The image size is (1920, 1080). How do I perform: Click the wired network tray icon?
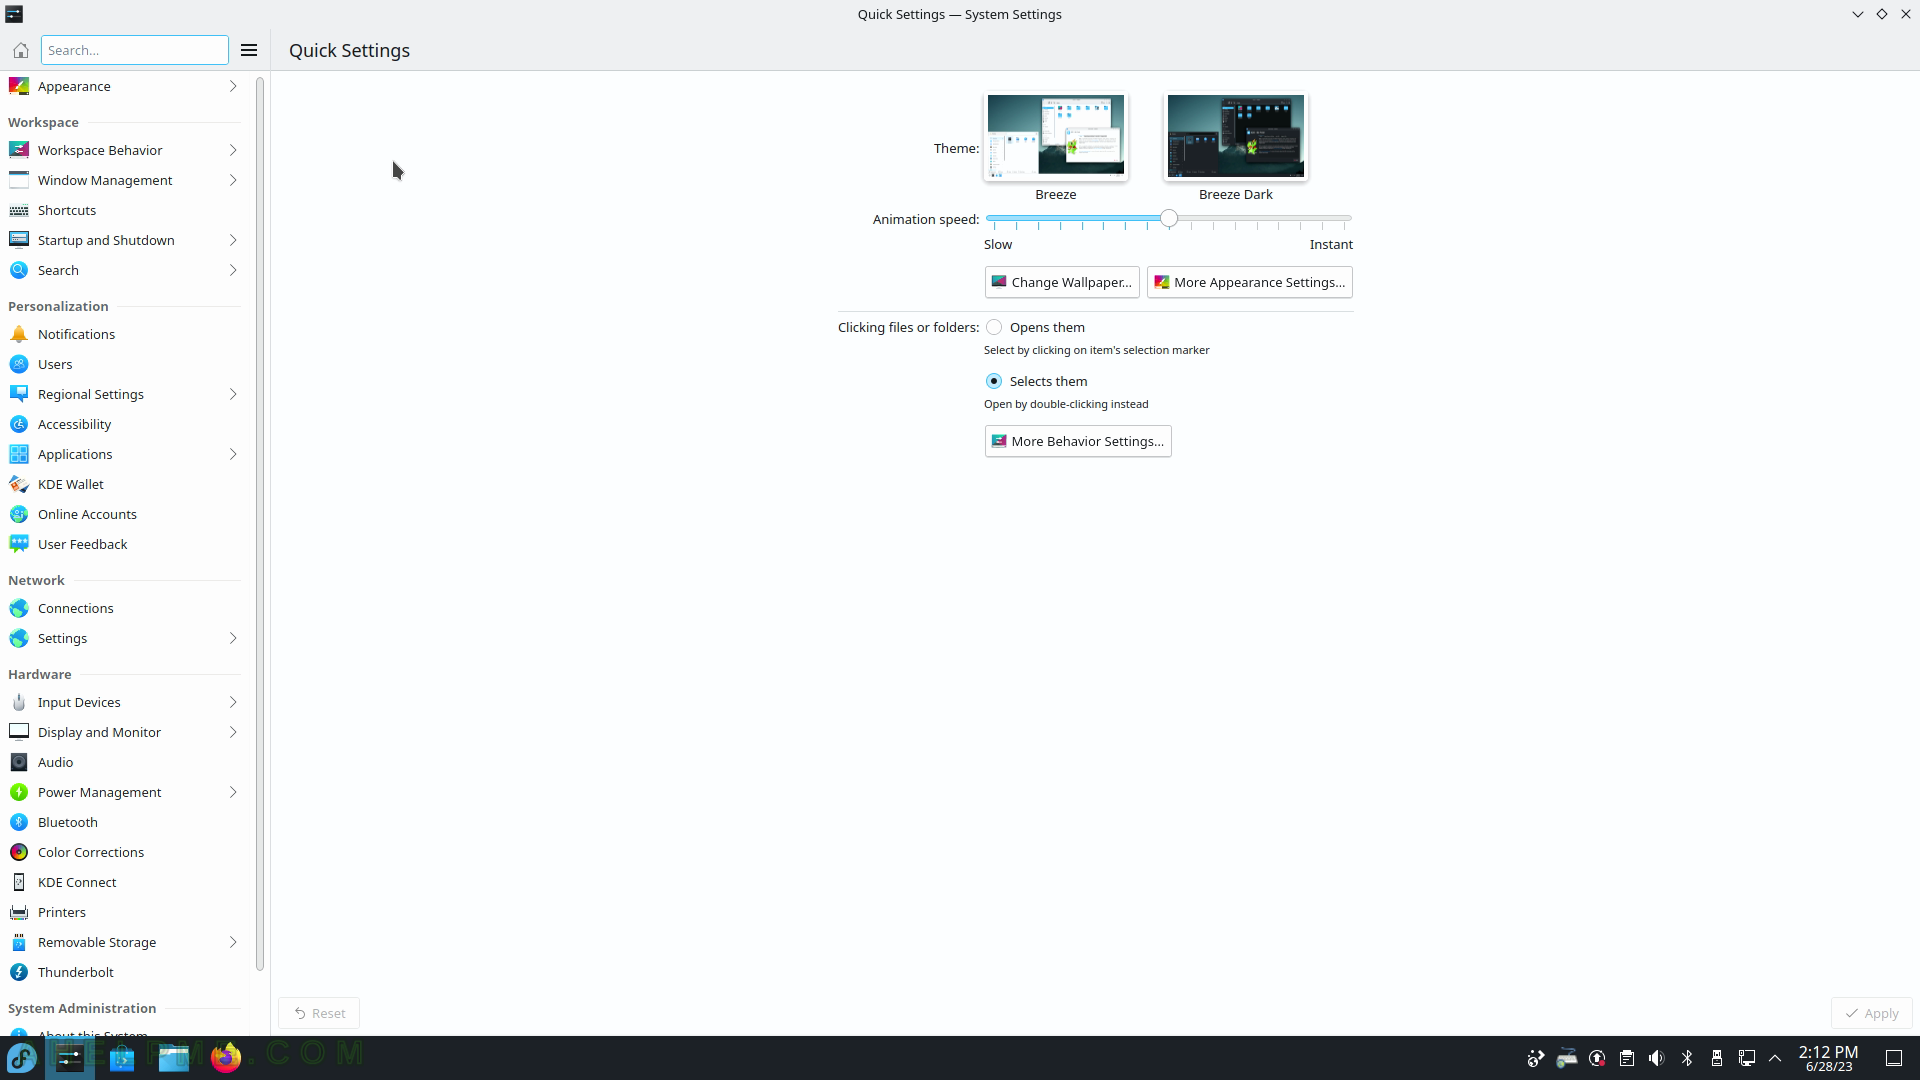(1747, 1058)
